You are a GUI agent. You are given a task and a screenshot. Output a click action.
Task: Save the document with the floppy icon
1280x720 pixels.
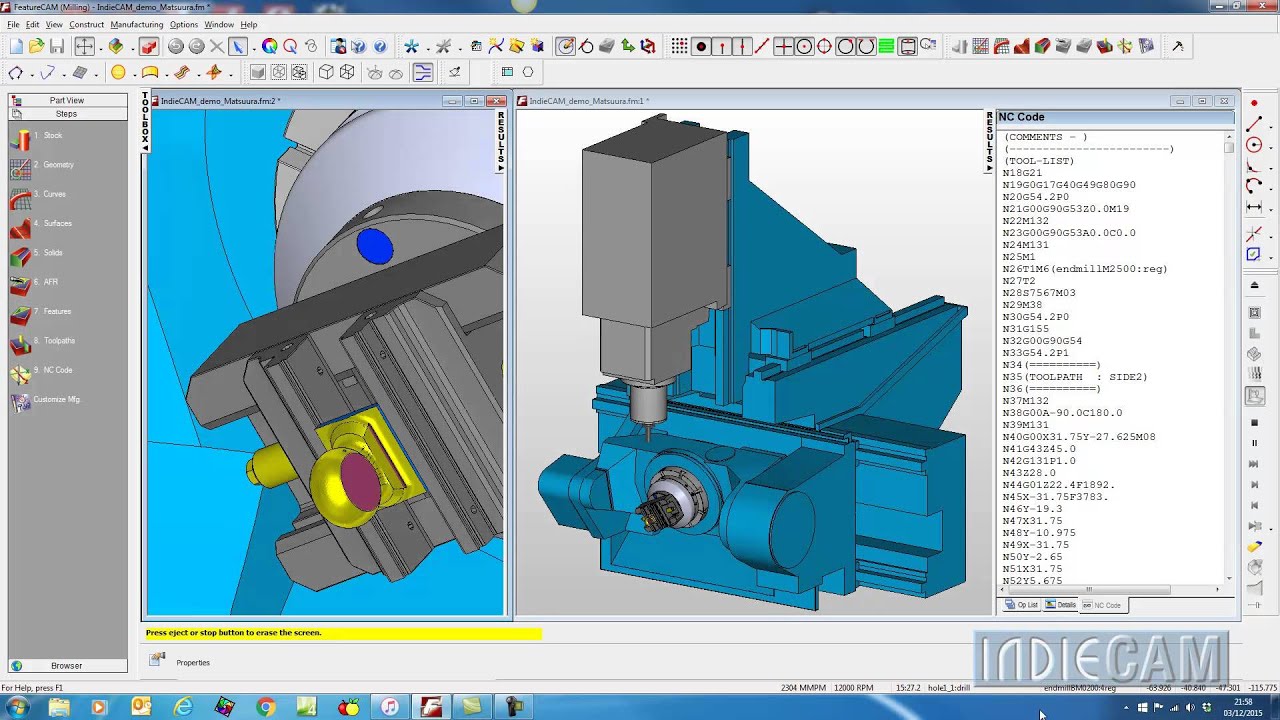(x=57, y=46)
